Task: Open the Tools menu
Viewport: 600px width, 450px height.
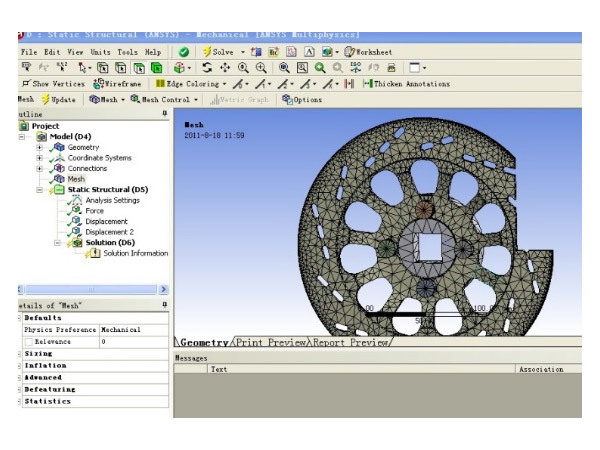Action: pyautogui.click(x=127, y=52)
